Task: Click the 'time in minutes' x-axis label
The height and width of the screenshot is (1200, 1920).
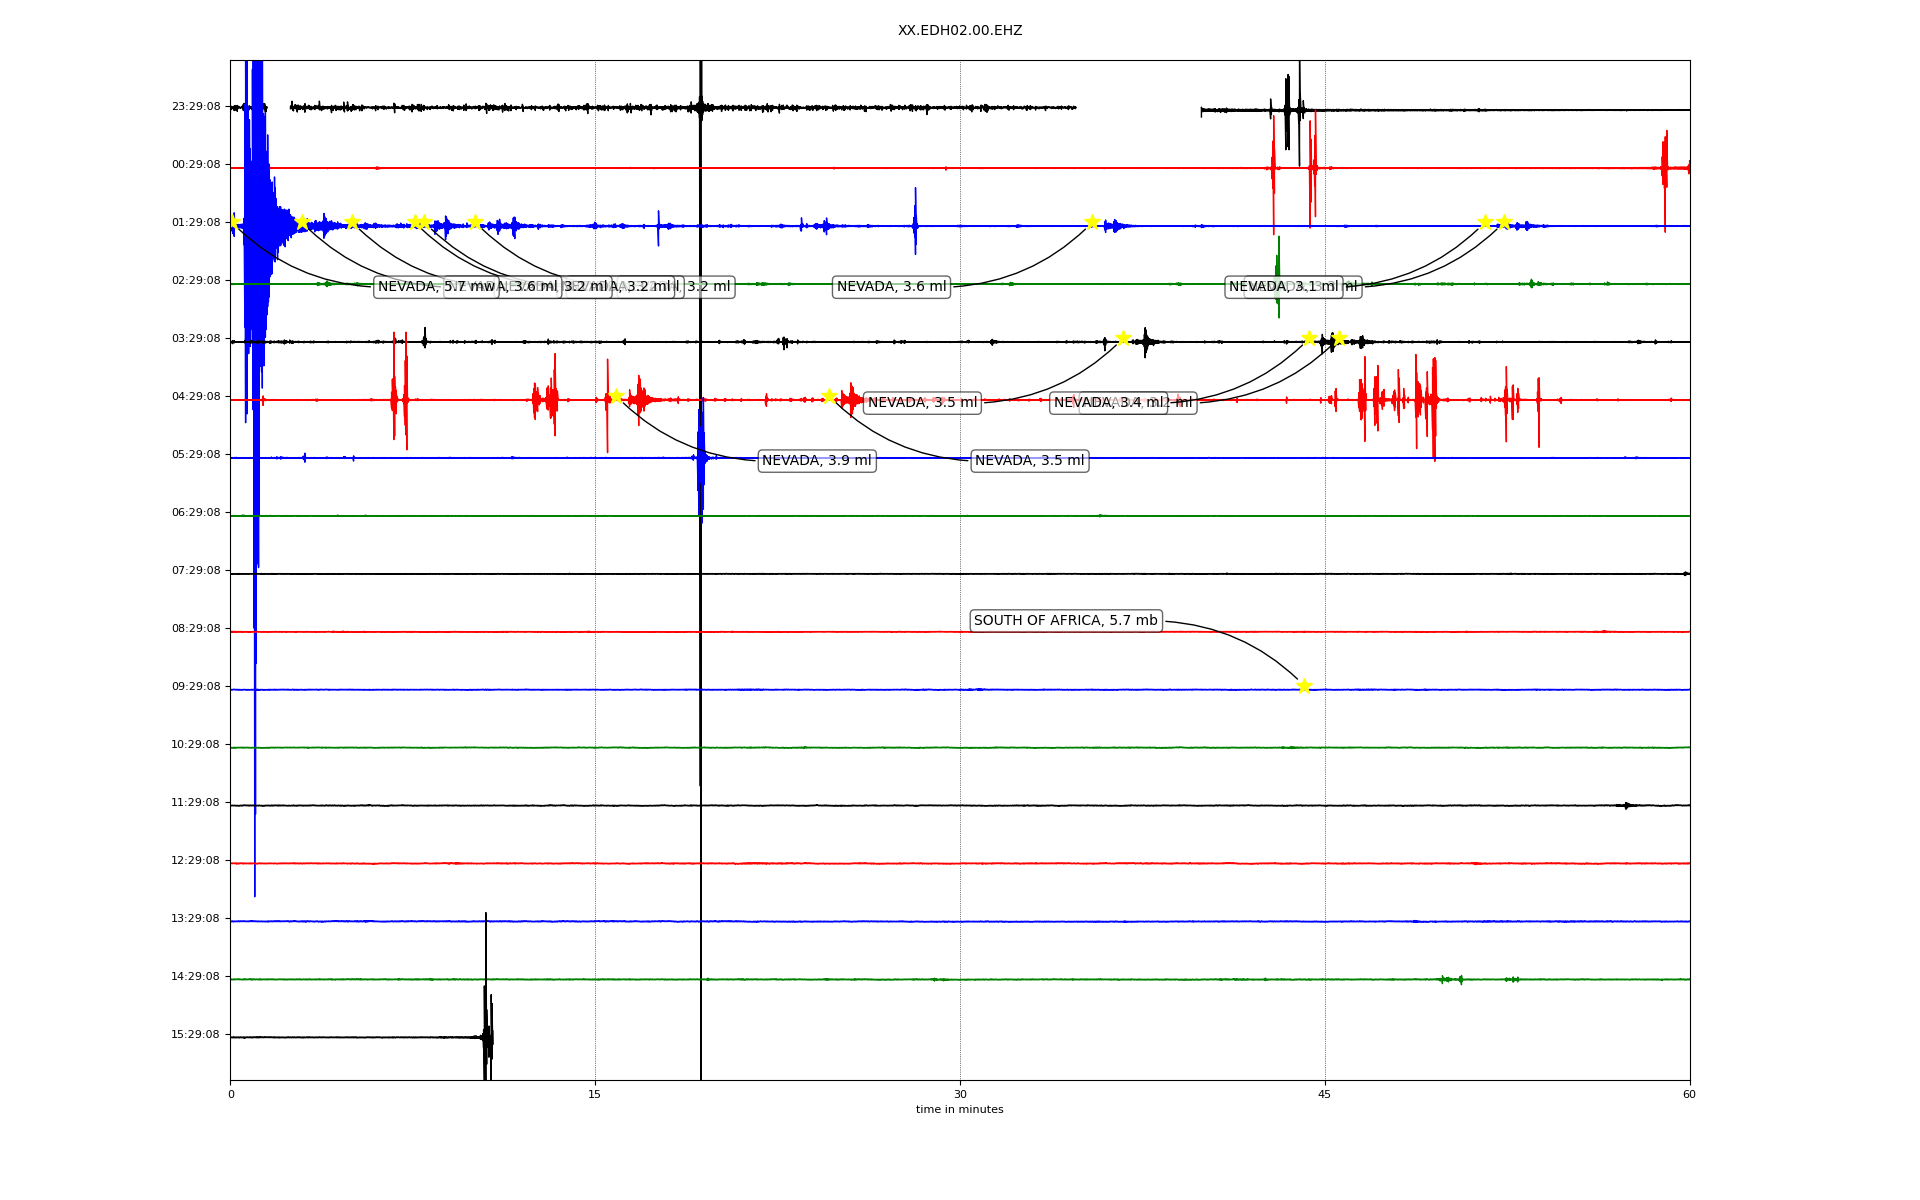Action: pos(959,1110)
